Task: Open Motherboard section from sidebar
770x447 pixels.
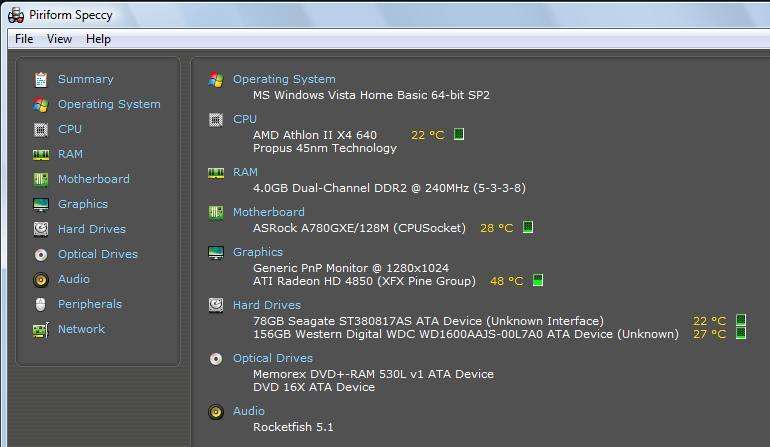Action: pos(94,179)
